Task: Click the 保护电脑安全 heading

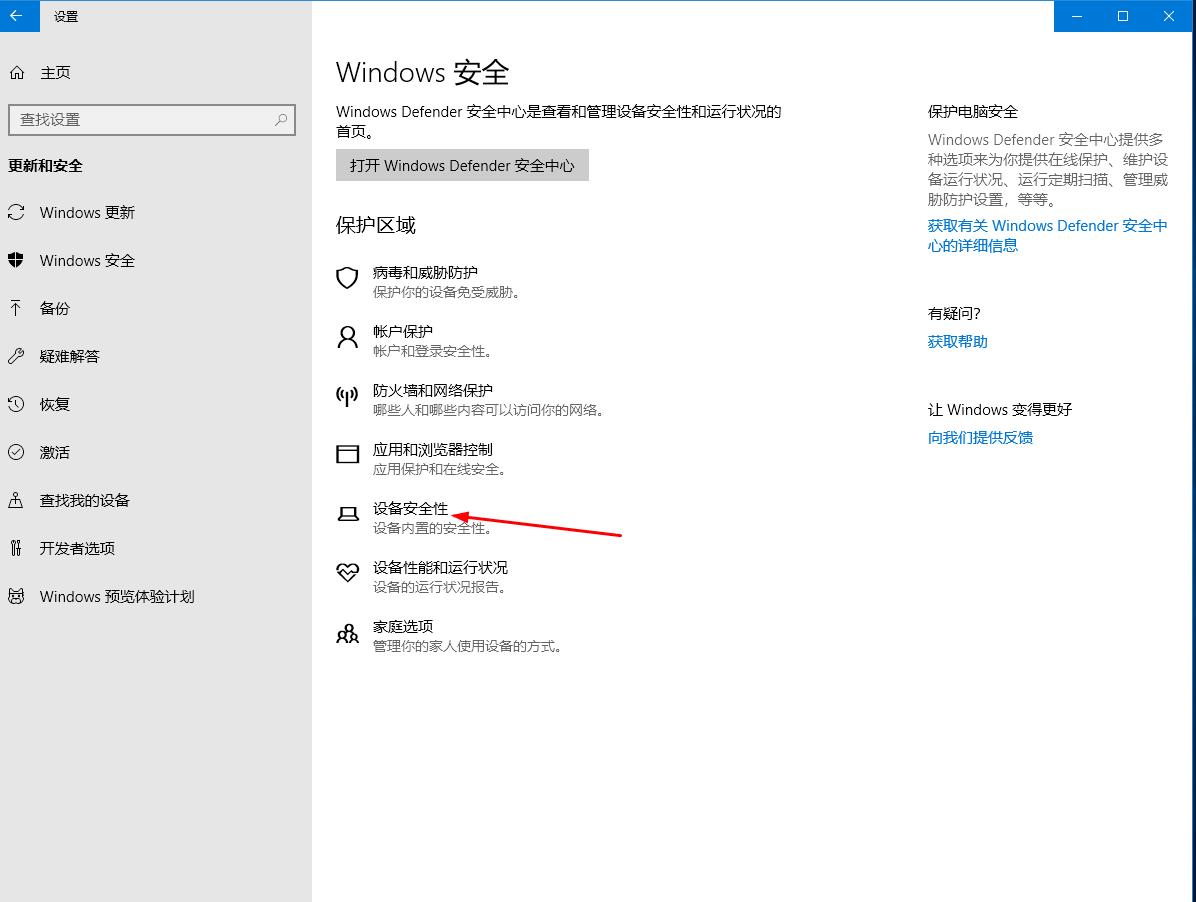Action: point(973,112)
